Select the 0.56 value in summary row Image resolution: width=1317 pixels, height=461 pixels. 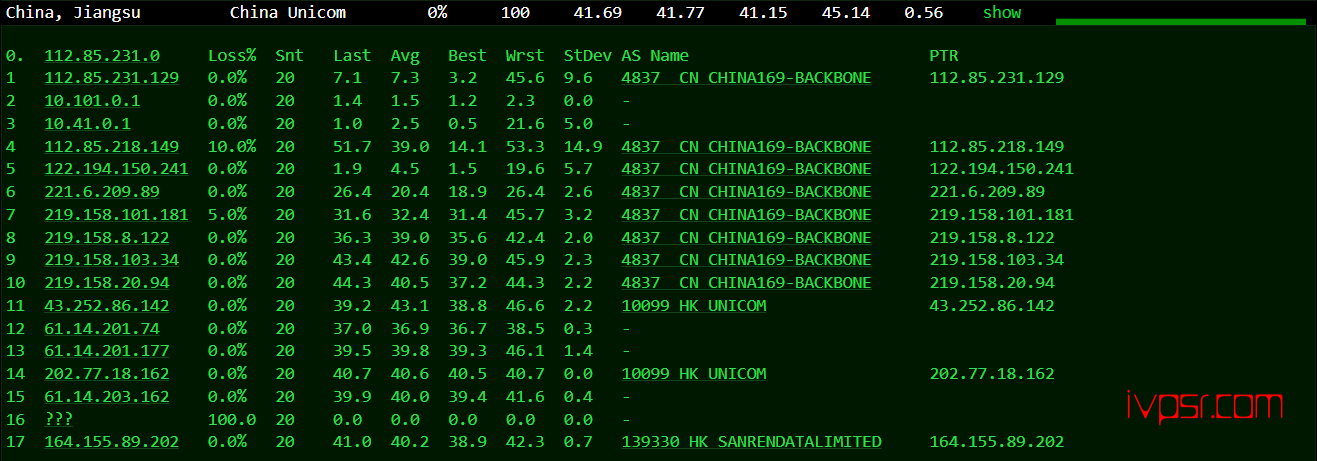pos(924,12)
